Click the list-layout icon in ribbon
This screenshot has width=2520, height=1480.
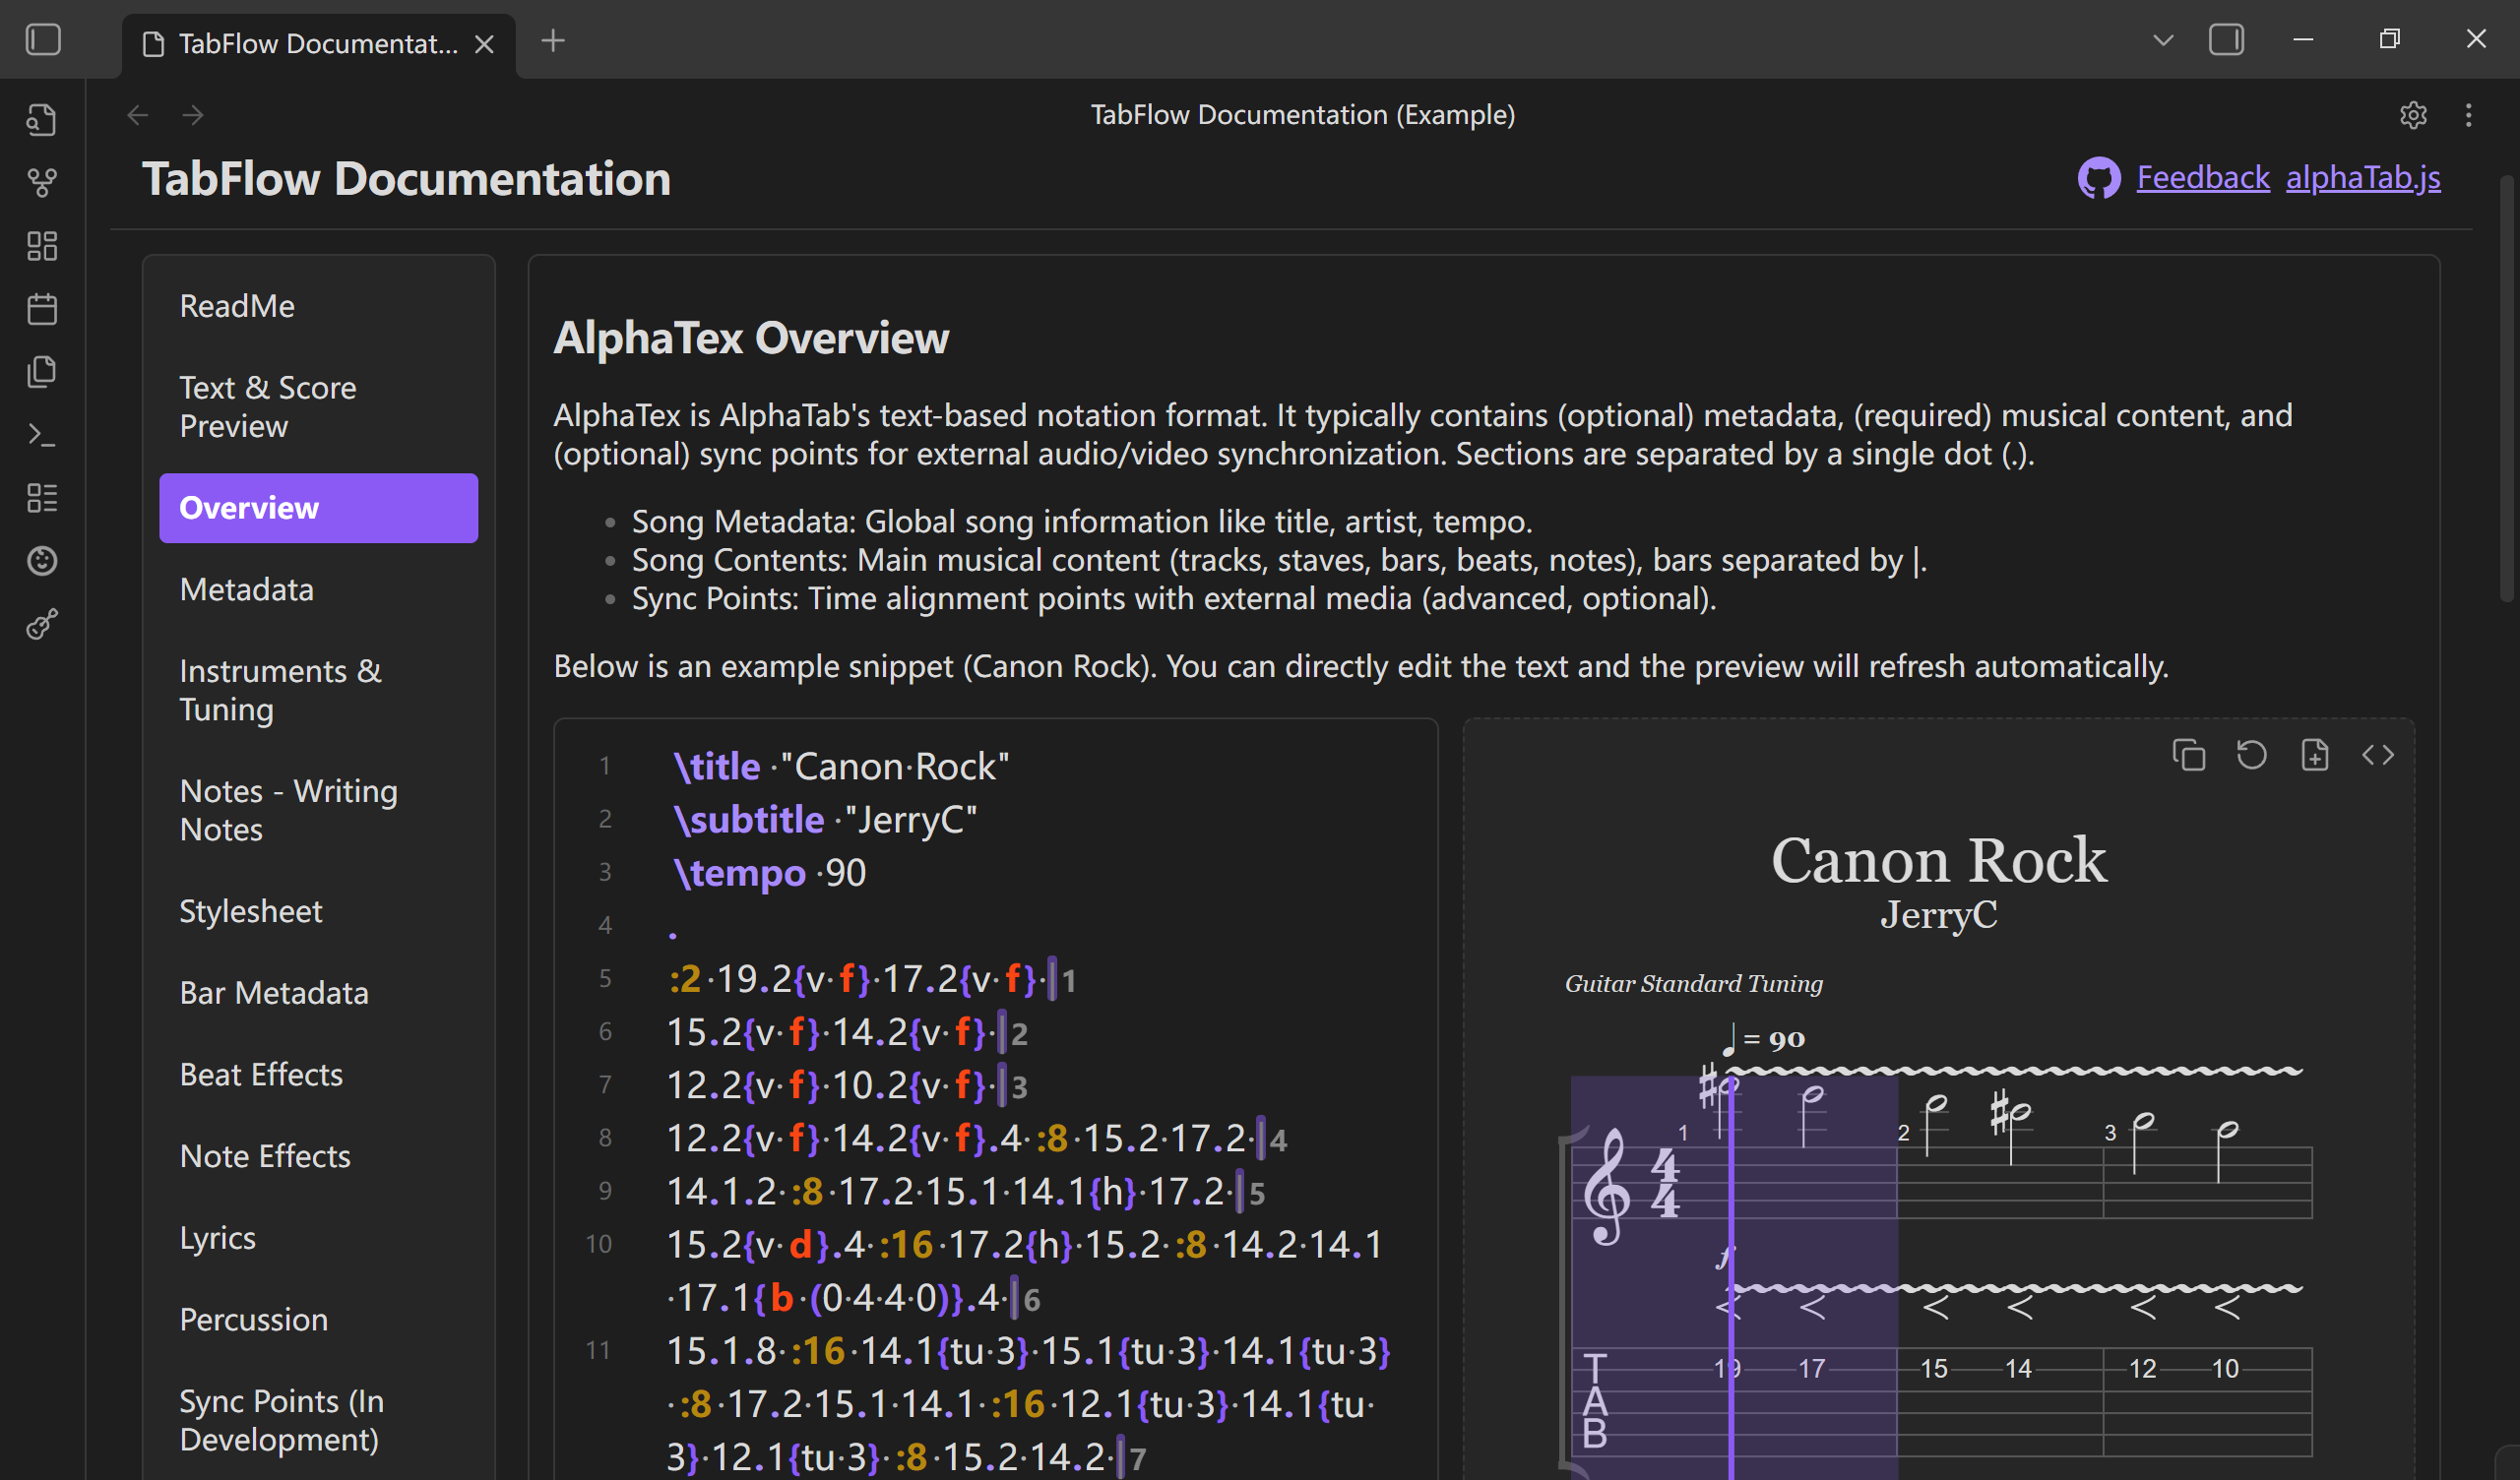(x=42, y=498)
